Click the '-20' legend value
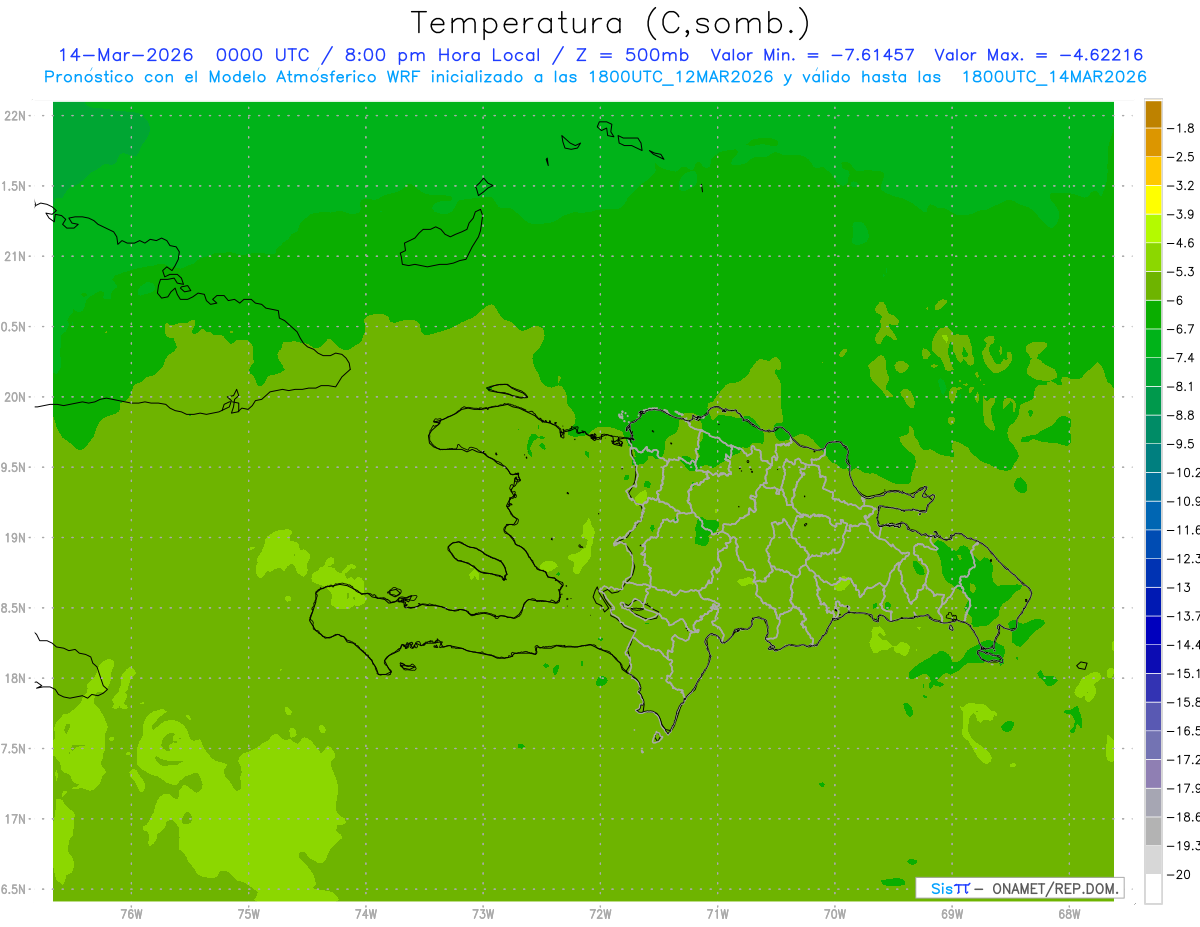This screenshot has width=1200, height=927. click(x=1179, y=874)
